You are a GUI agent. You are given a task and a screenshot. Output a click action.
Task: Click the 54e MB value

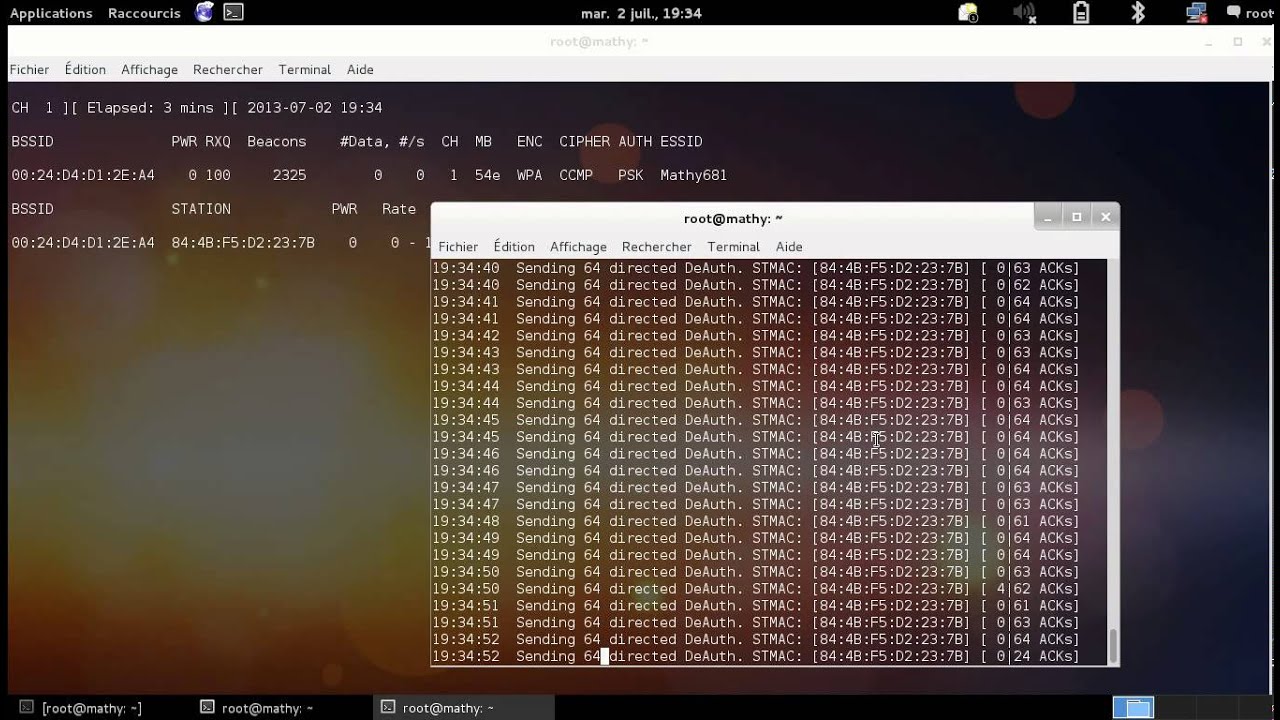(487, 175)
